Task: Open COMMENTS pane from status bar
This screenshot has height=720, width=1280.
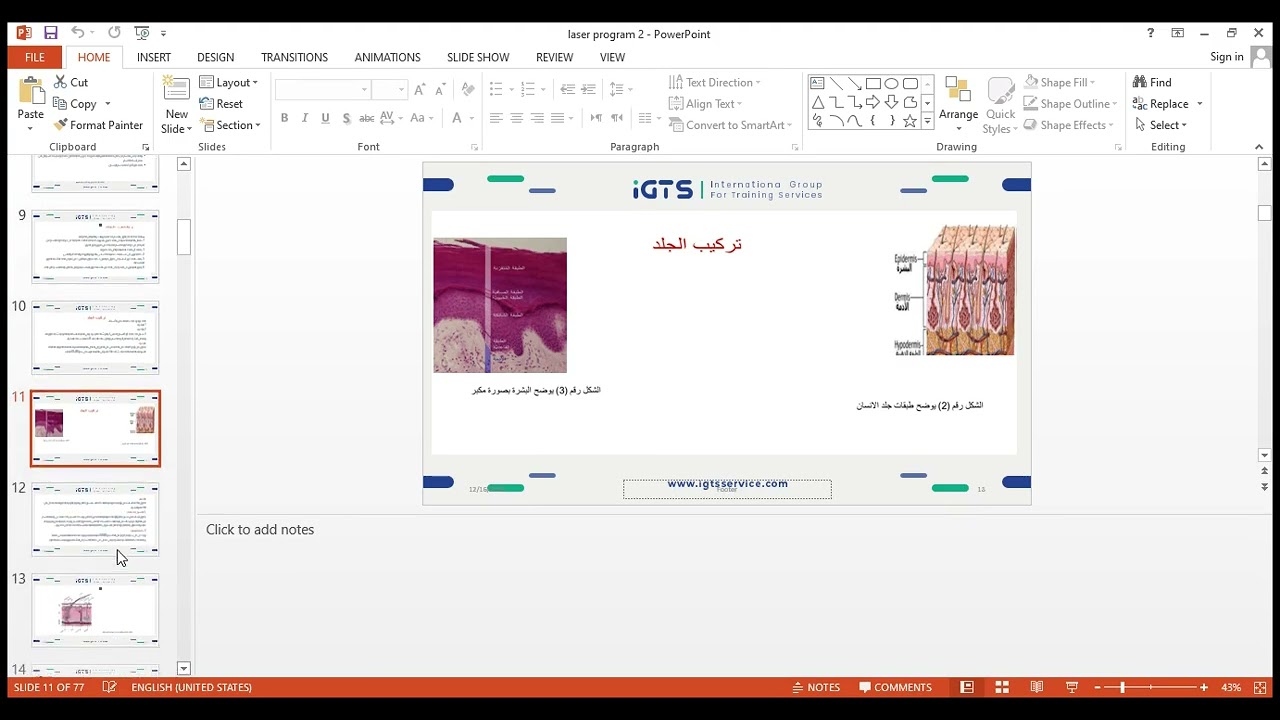Action: coord(893,687)
